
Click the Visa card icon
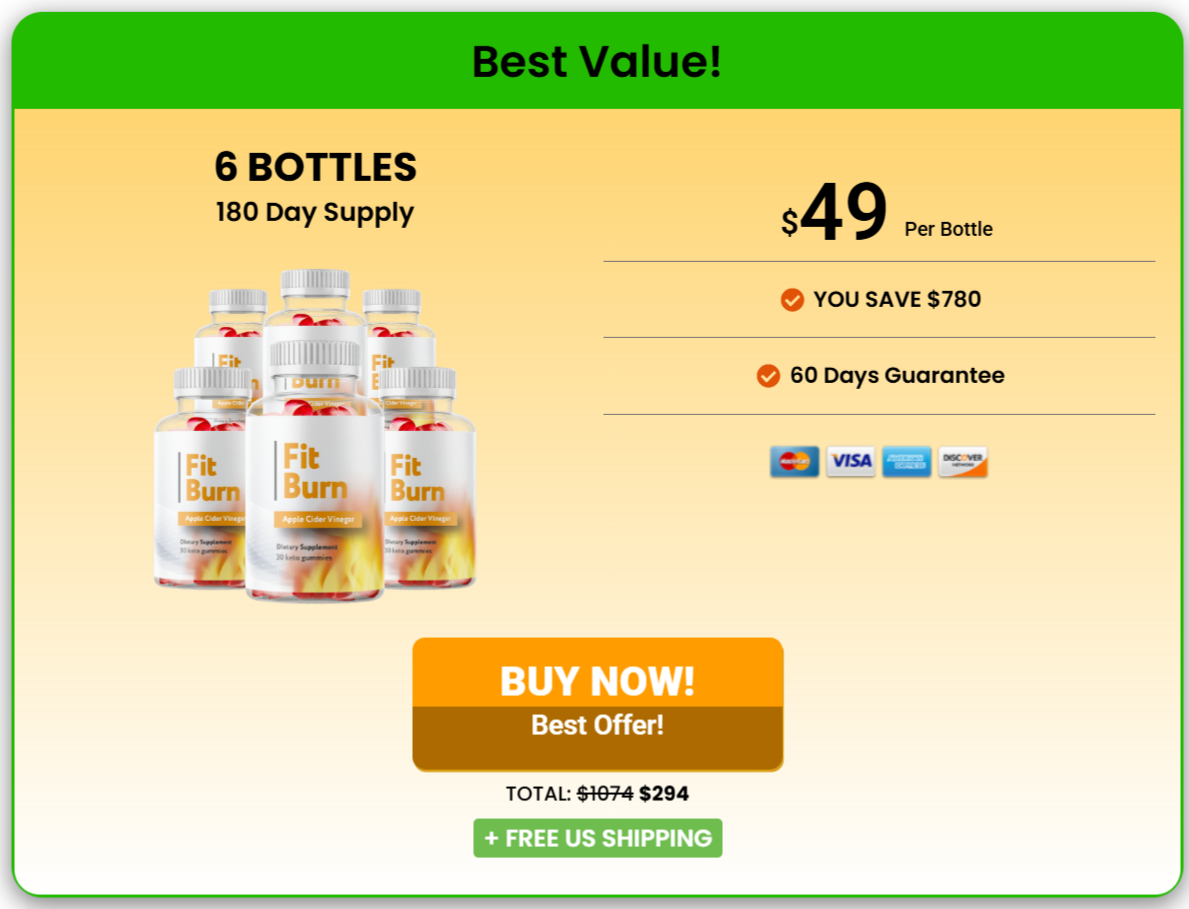[850, 461]
